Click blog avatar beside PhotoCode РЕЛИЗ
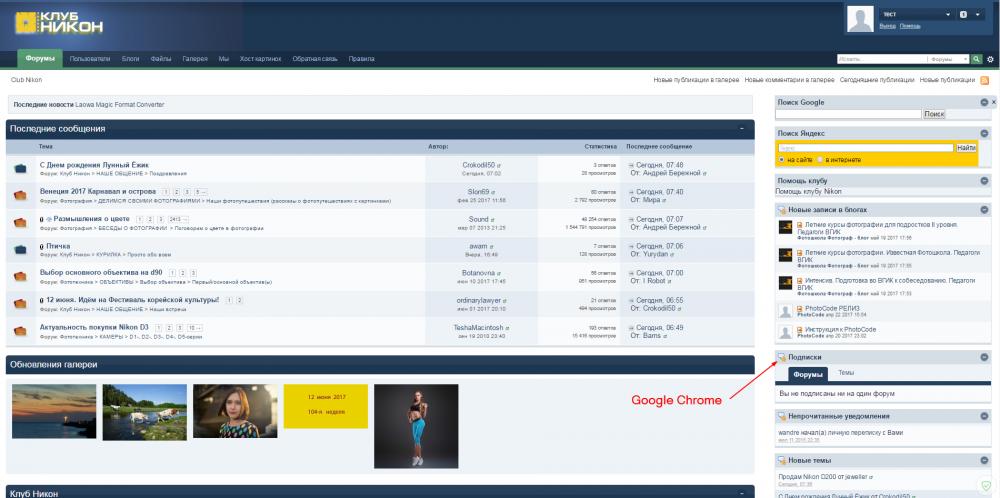This screenshot has width=1000, height=498. point(786,311)
